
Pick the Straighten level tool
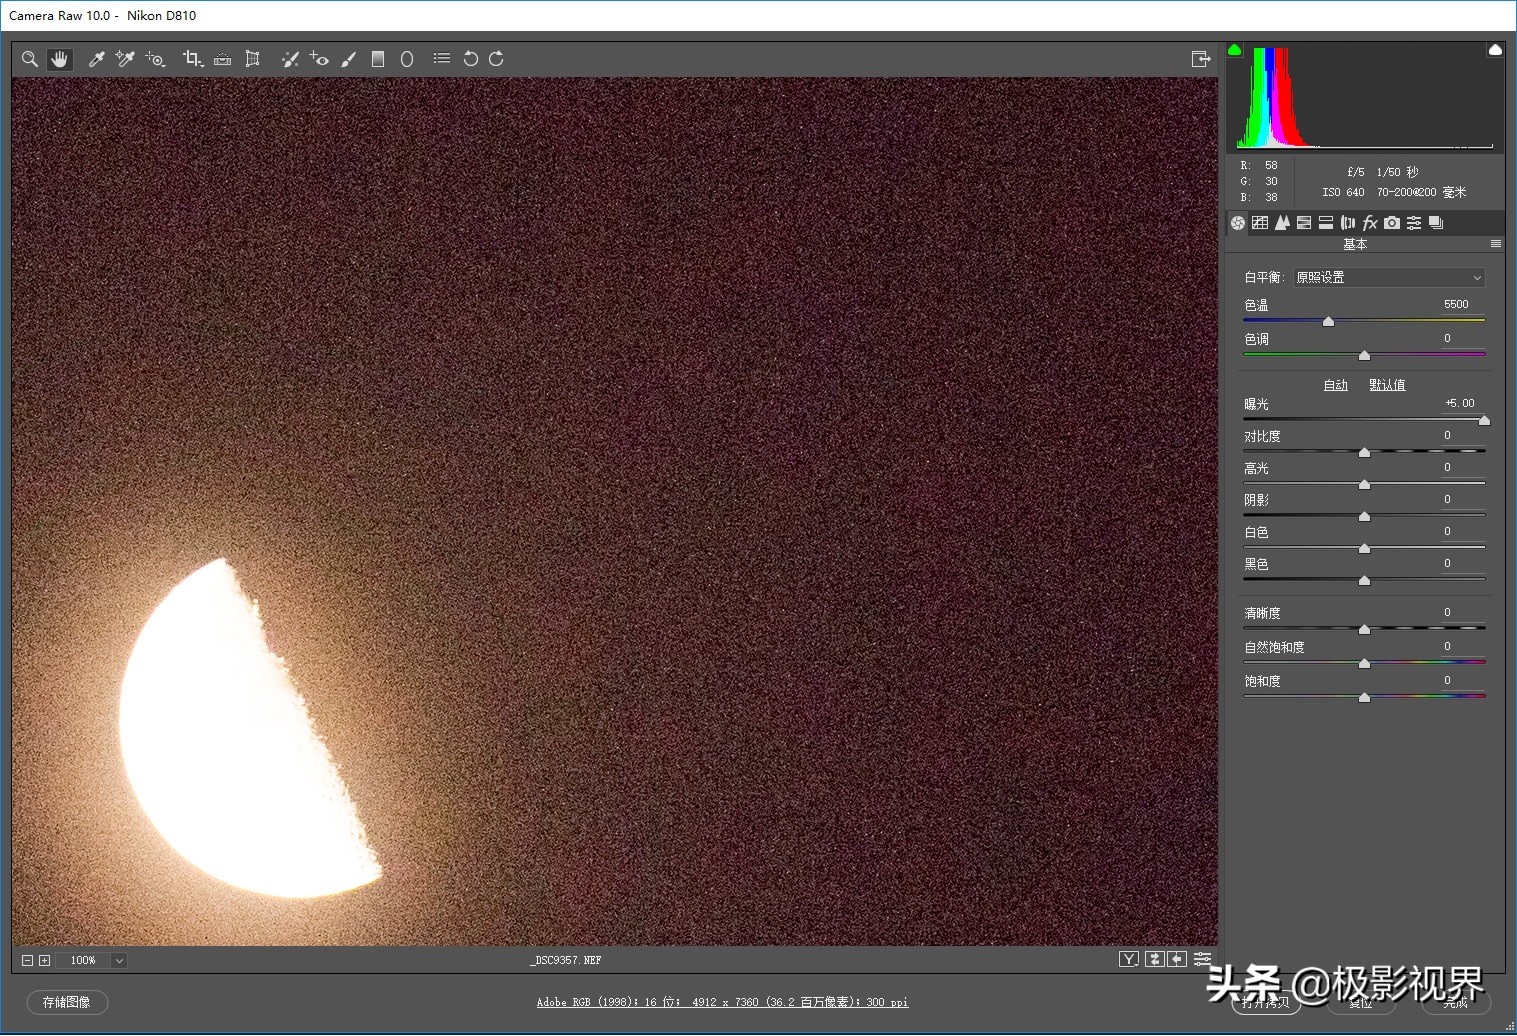pos(223,60)
